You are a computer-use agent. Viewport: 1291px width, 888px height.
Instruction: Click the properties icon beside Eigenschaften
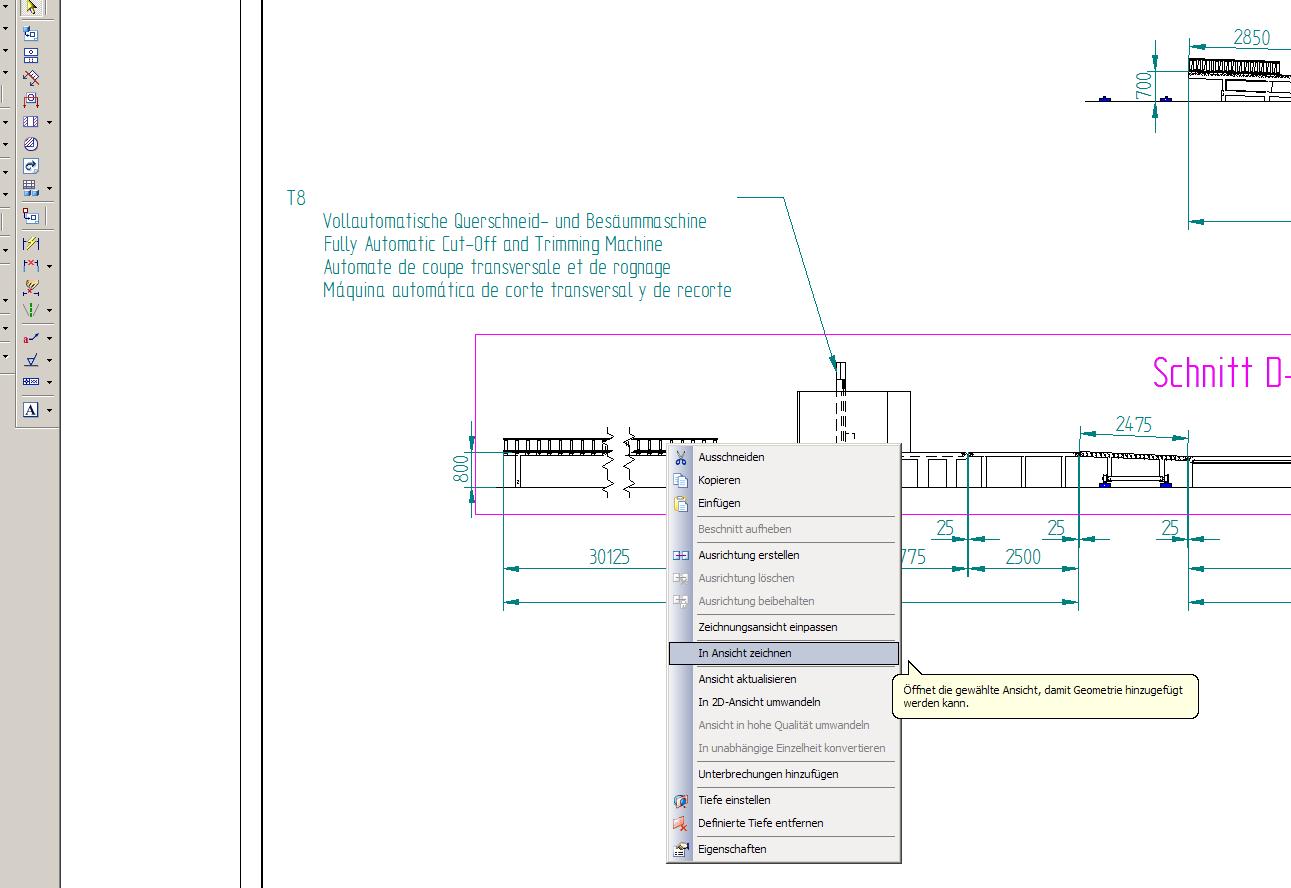pyautogui.click(x=681, y=849)
